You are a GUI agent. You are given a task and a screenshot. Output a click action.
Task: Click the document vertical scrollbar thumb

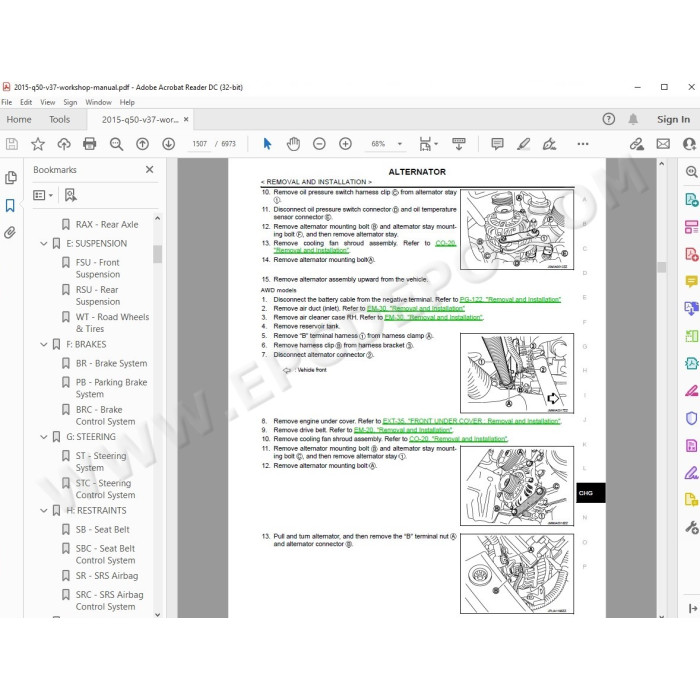pyautogui.click(x=662, y=267)
